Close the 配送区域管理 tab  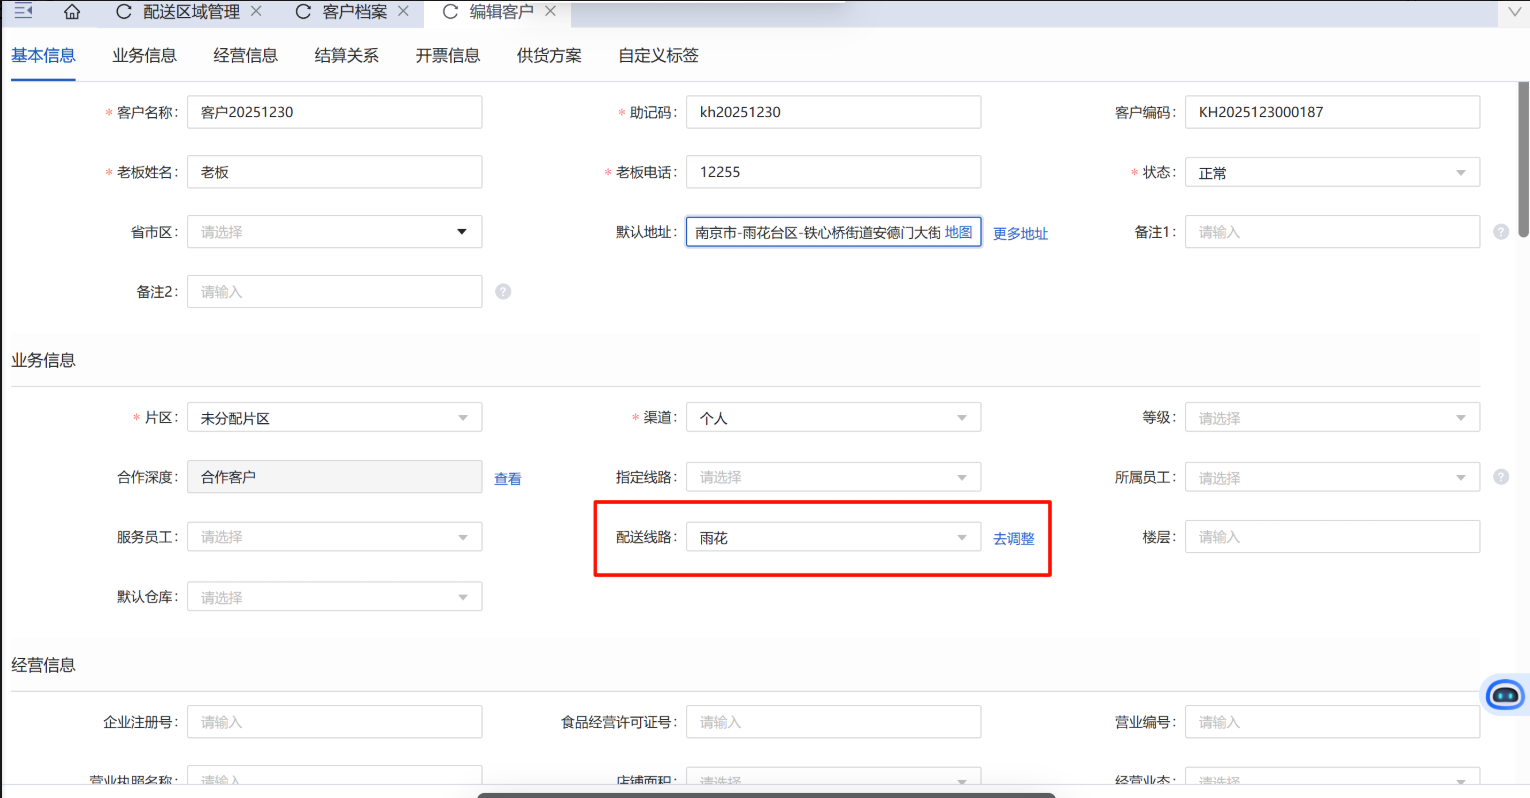tap(256, 11)
